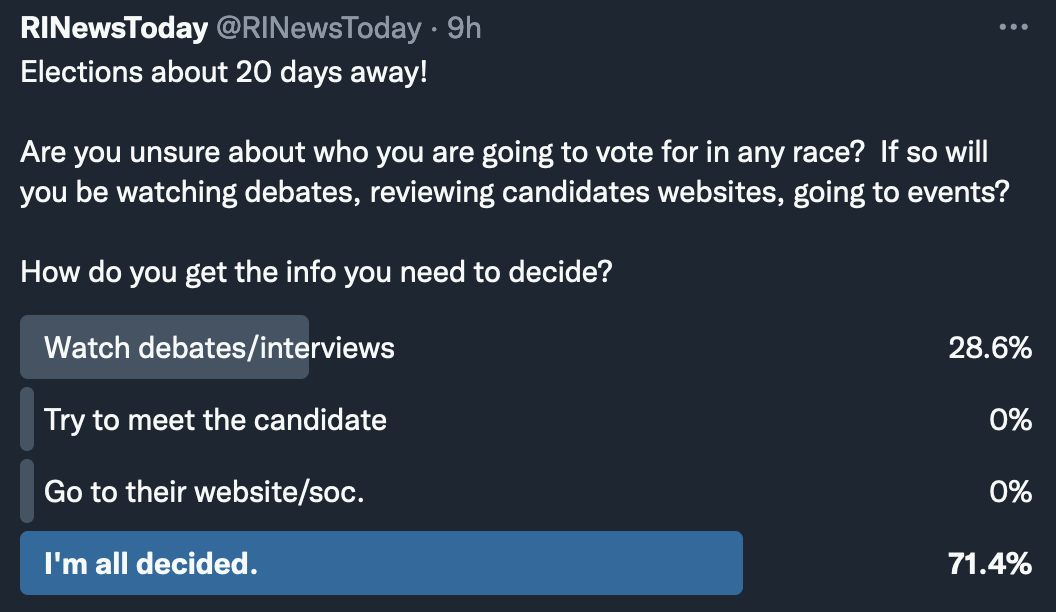Click the 28.6% poll result
Image resolution: width=1056 pixels, height=612 pixels.
pos(990,348)
